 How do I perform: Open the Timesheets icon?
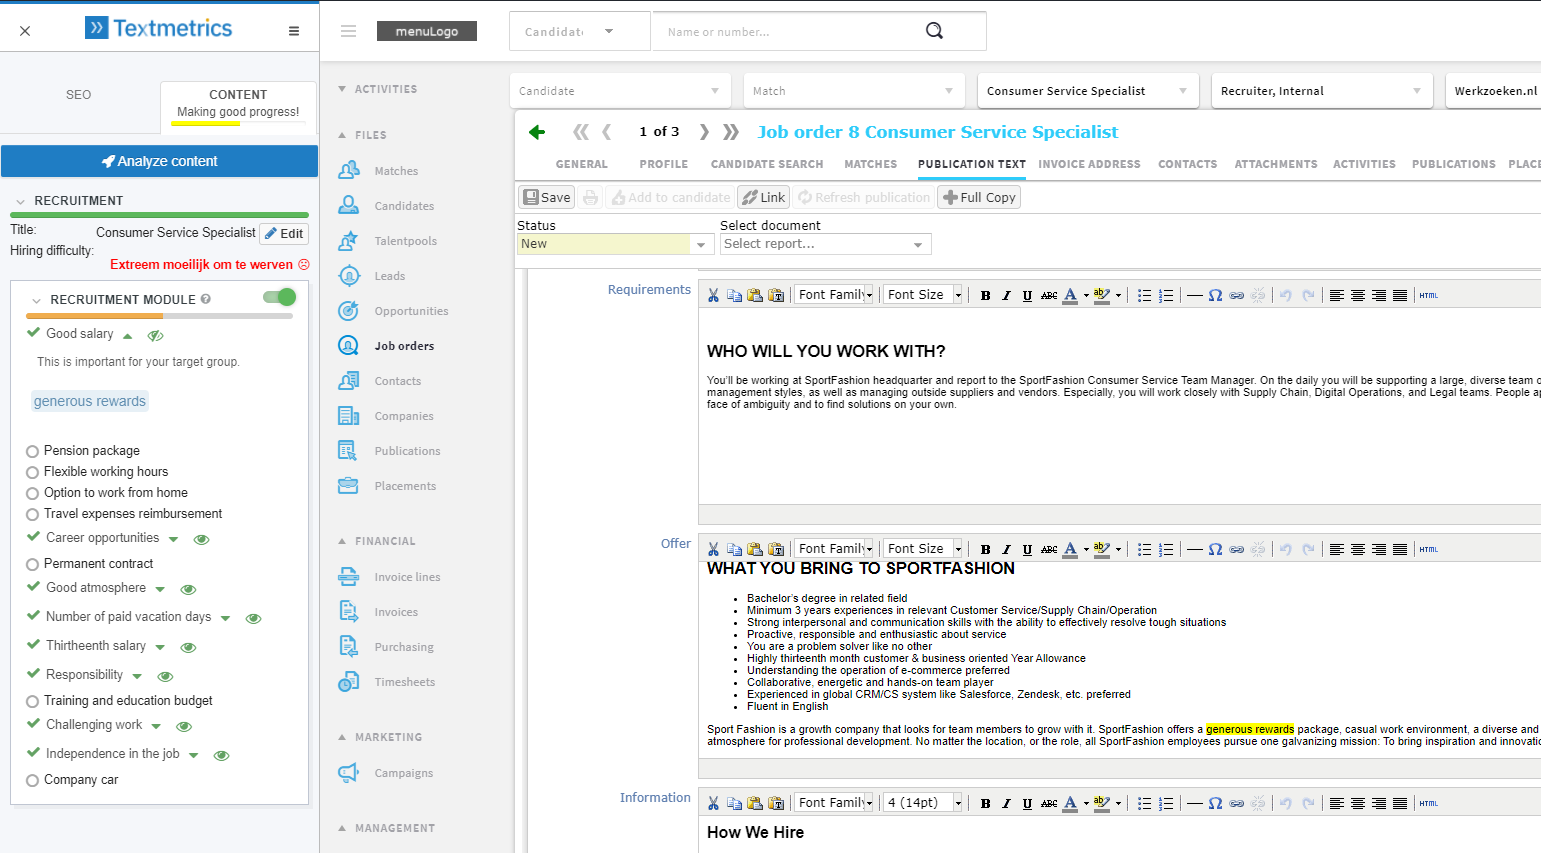point(348,682)
